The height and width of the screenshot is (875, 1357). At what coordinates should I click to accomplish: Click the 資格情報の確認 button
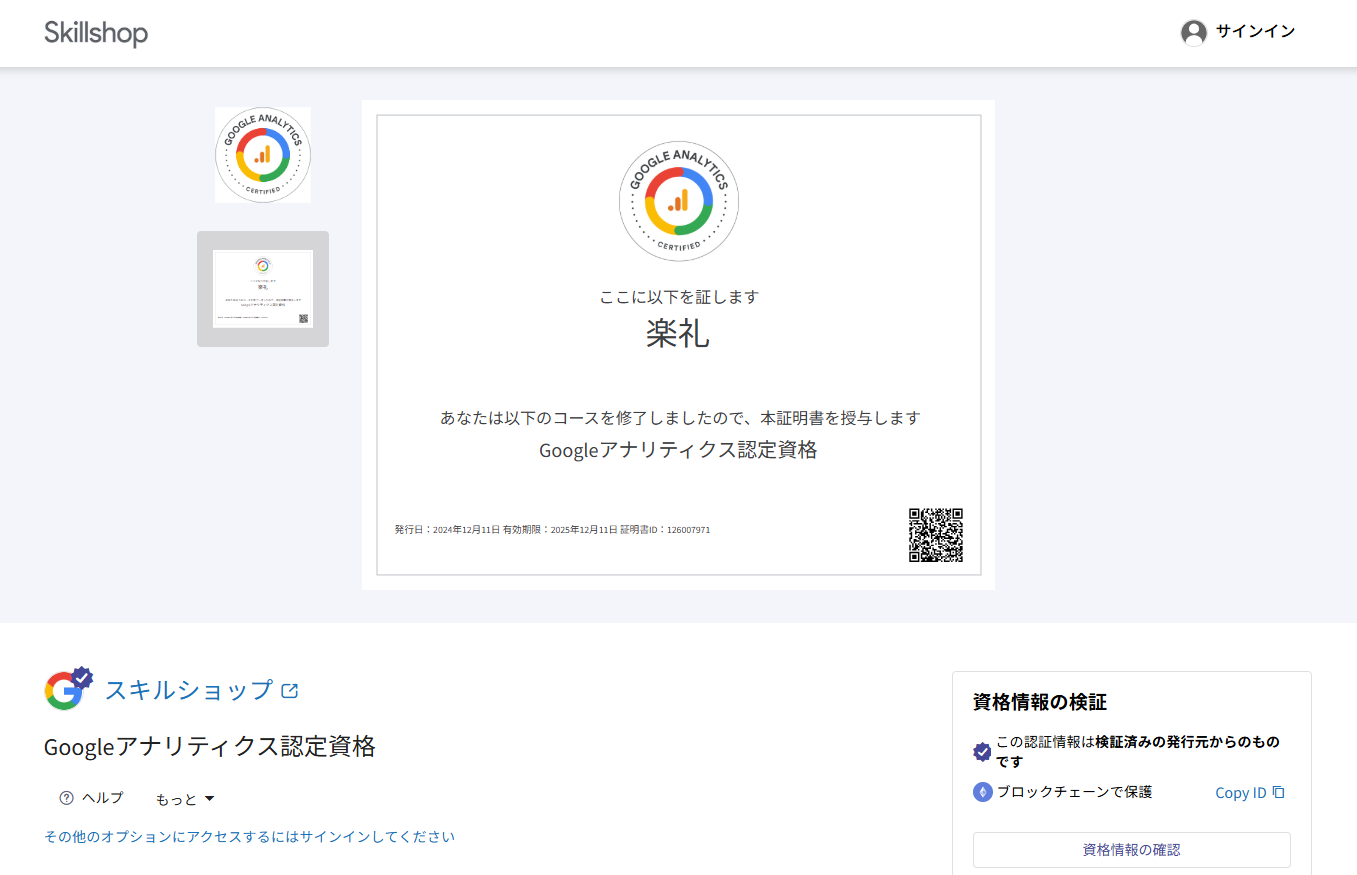[x=1132, y=850]
